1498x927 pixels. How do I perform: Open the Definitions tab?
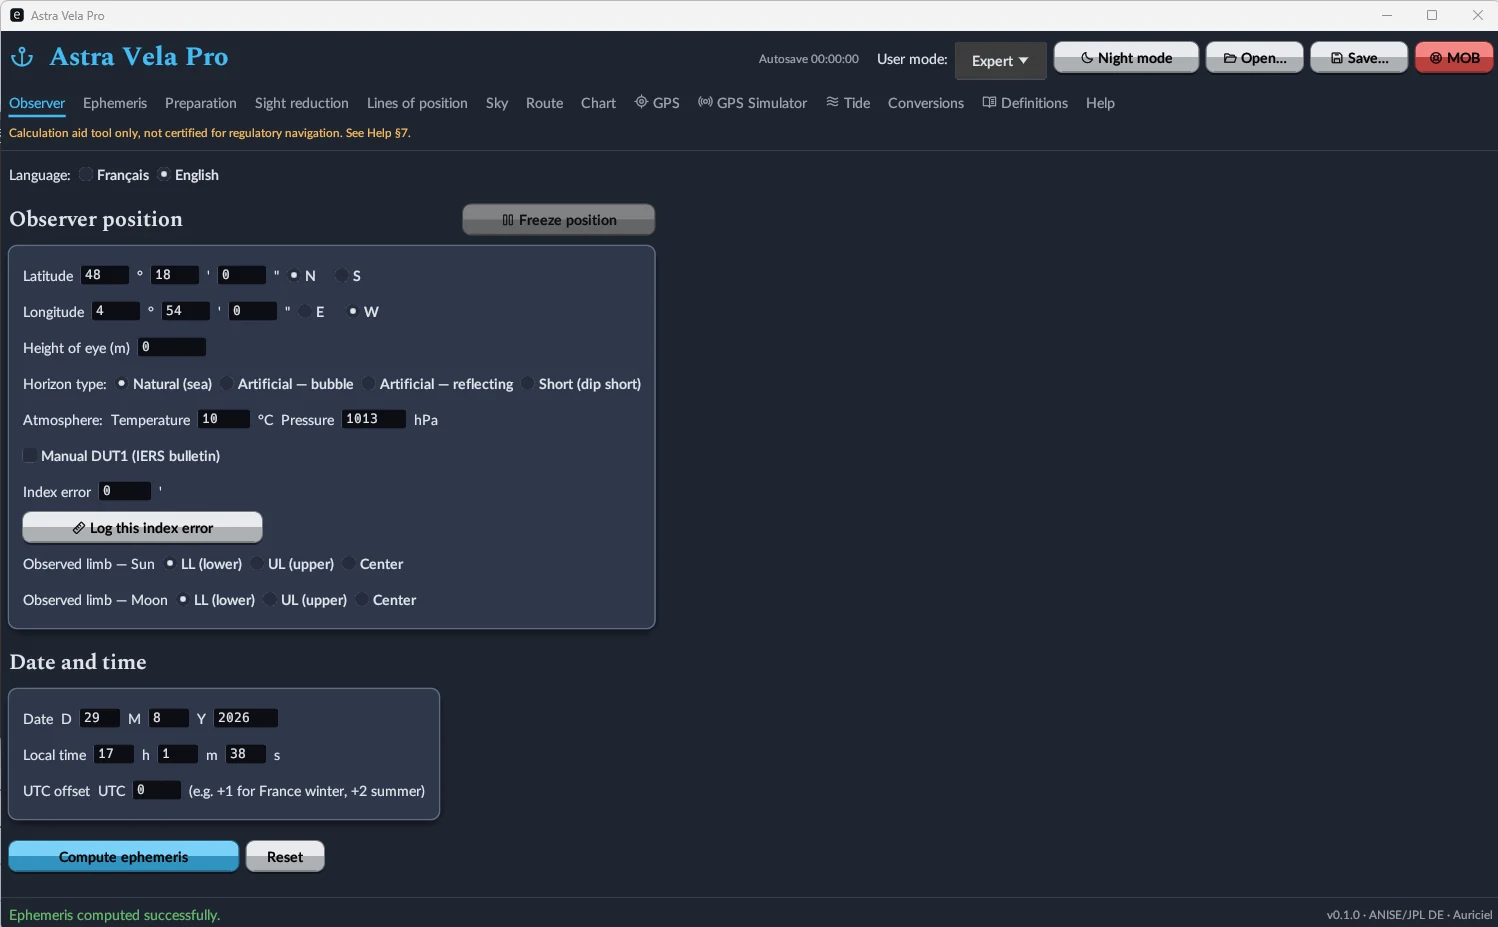click(x=1025, y=103)
